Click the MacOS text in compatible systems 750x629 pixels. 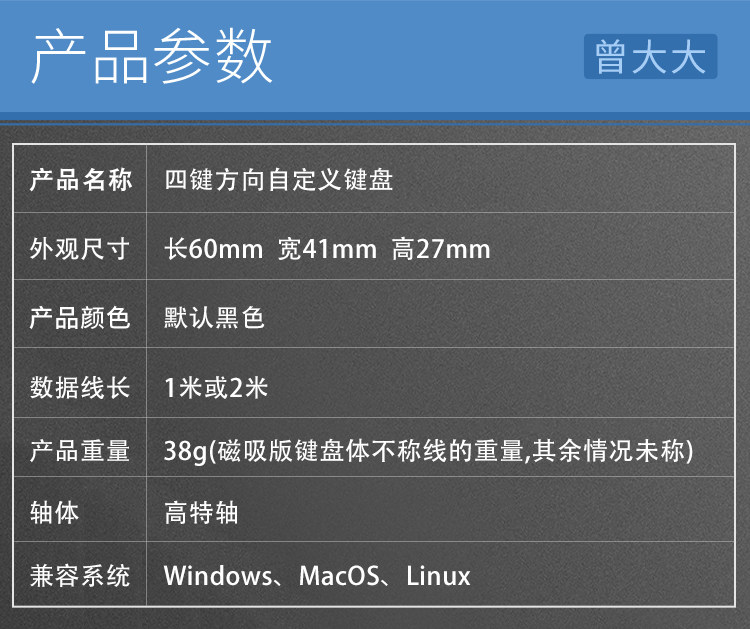339,575
